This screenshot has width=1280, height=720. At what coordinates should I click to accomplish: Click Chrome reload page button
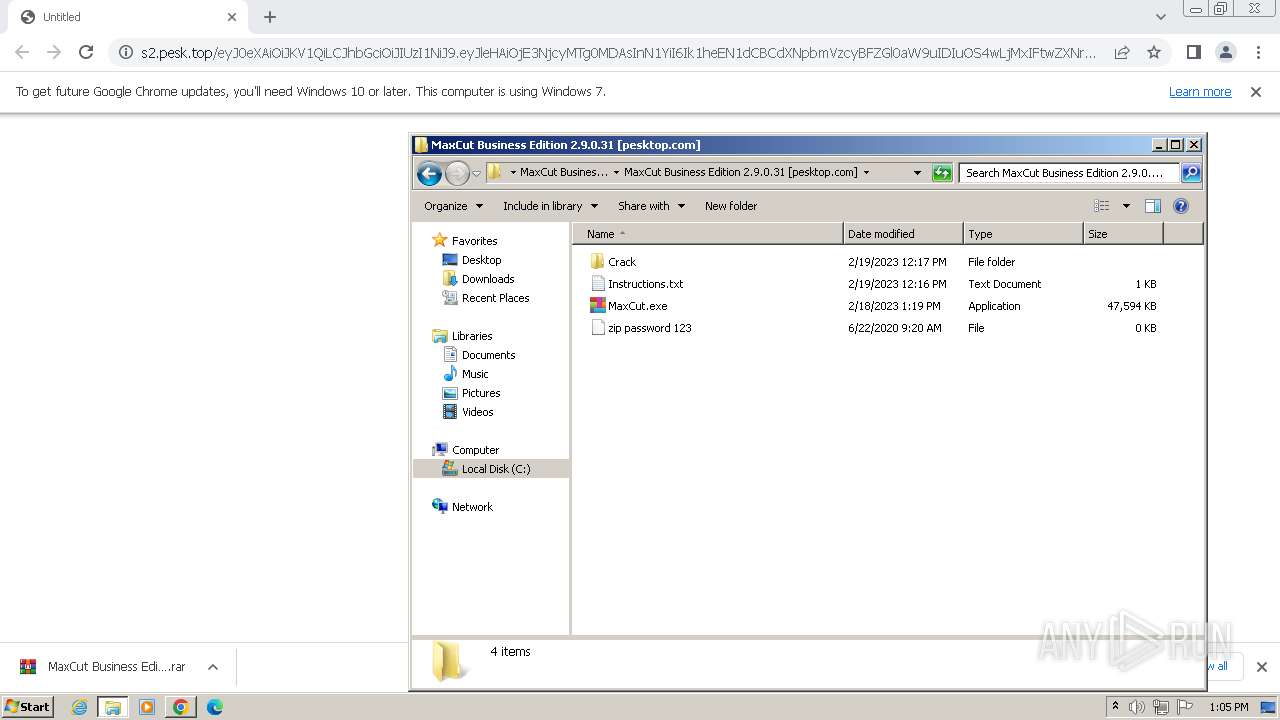pyautogui.click(x=86, y=52)
